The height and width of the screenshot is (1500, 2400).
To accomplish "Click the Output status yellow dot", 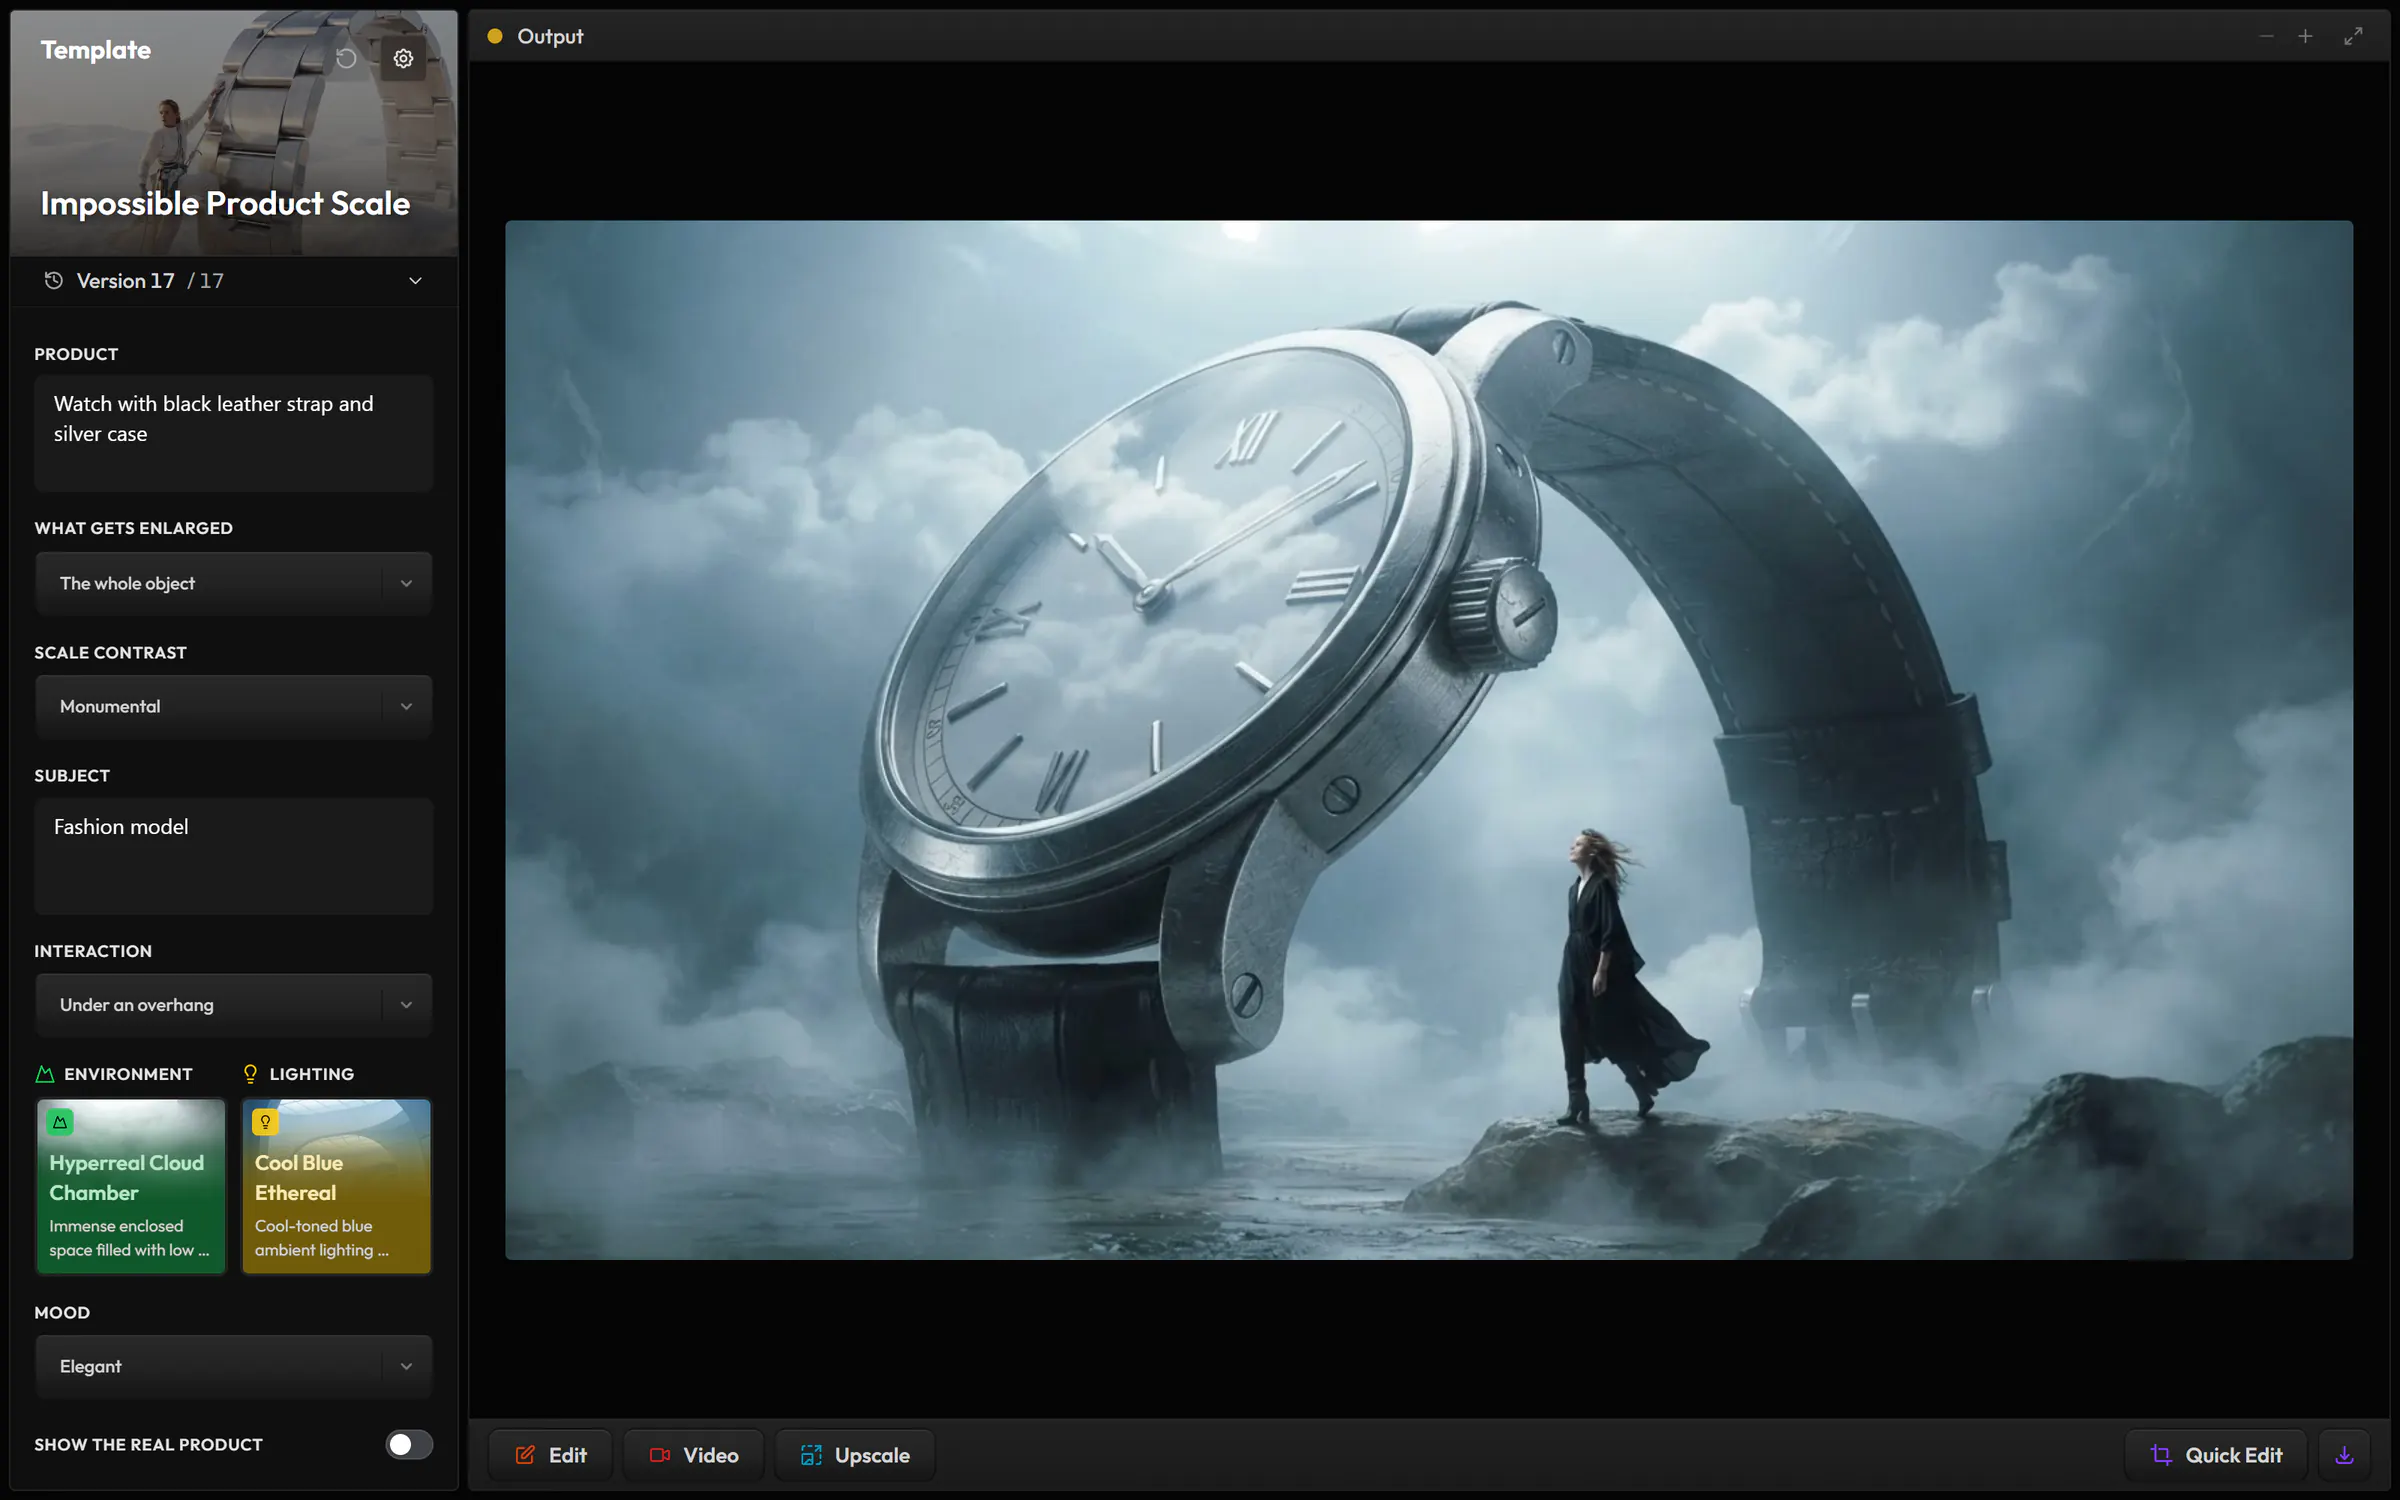I will pyautogui.click(x=494, y=36).
